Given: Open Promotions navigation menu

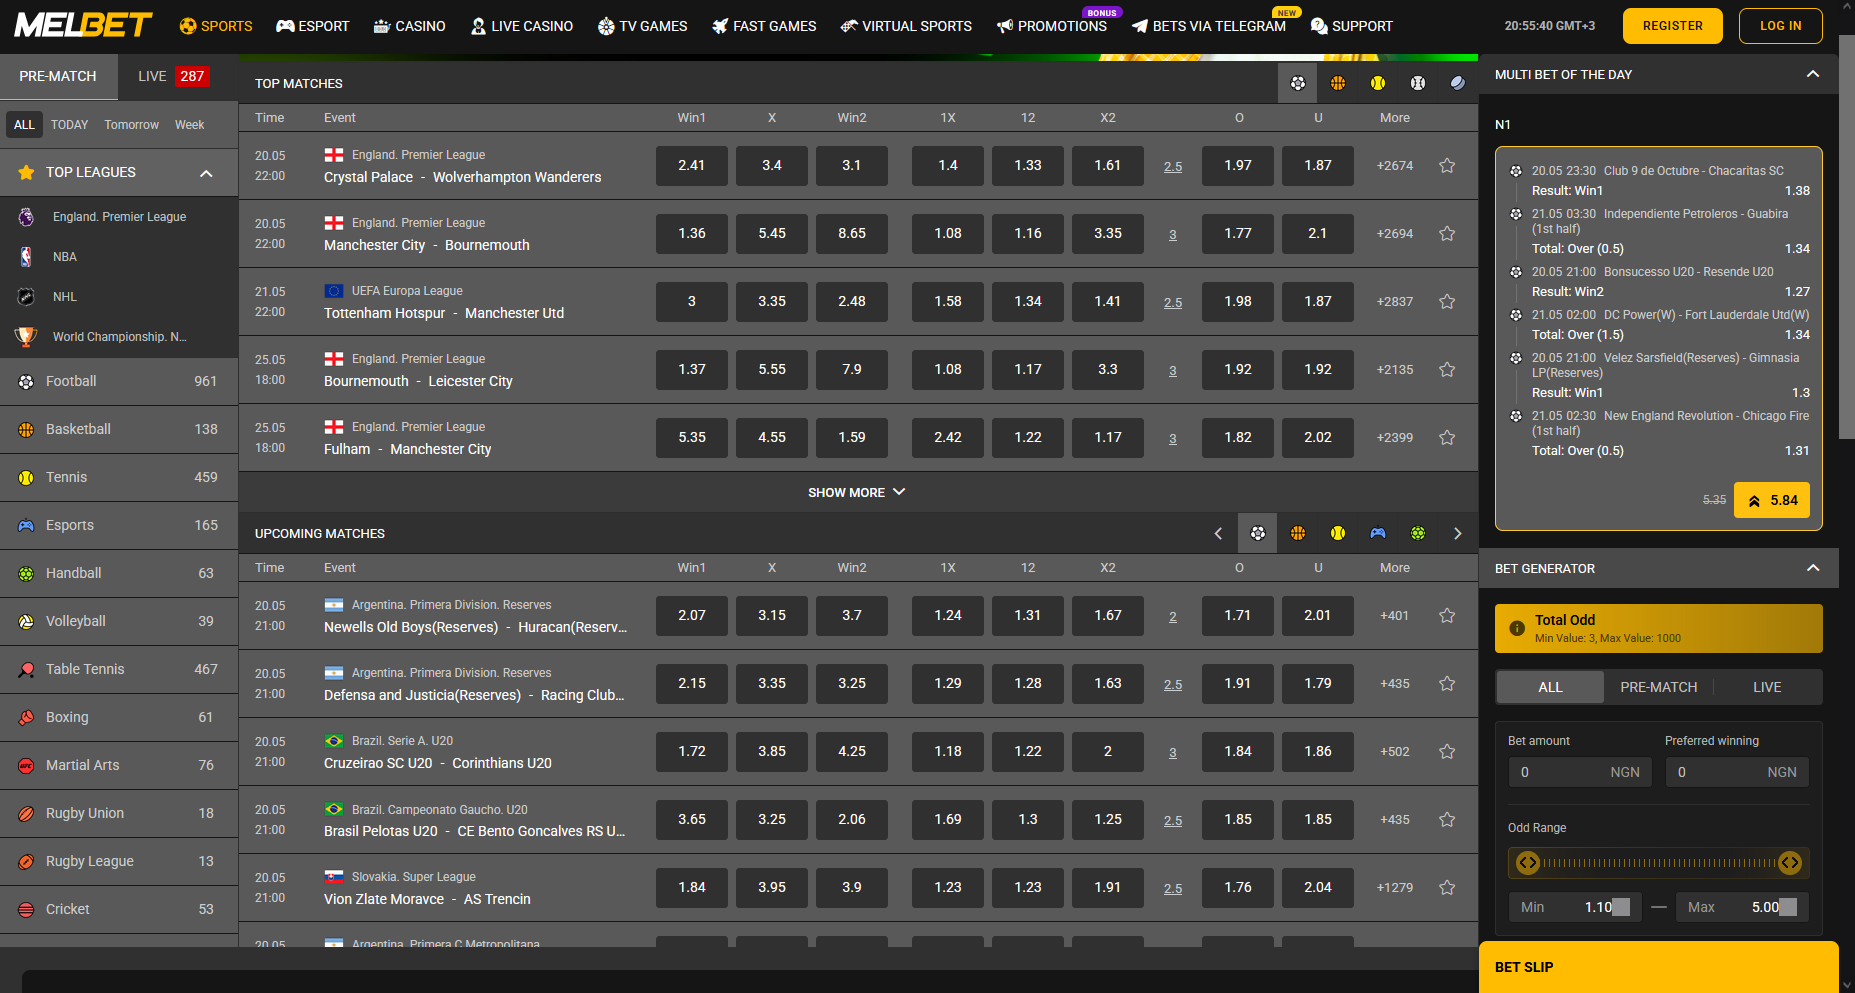Looking at the screenshot, I should pyautogui.click(x=1051, y=26).
